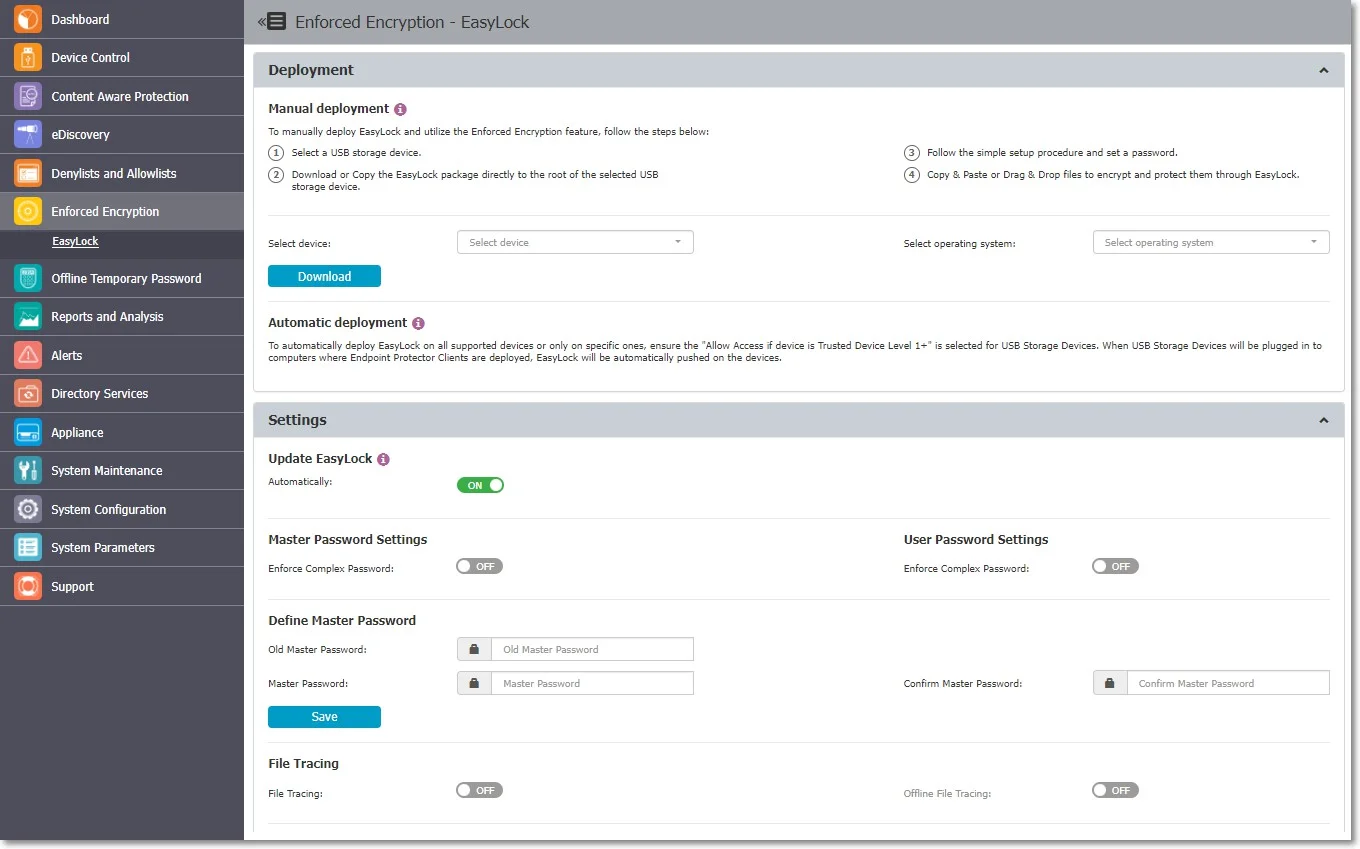Click the Settings section header title
The width and height of the screenshot is (1360, 849).
[x=297, y=420]
